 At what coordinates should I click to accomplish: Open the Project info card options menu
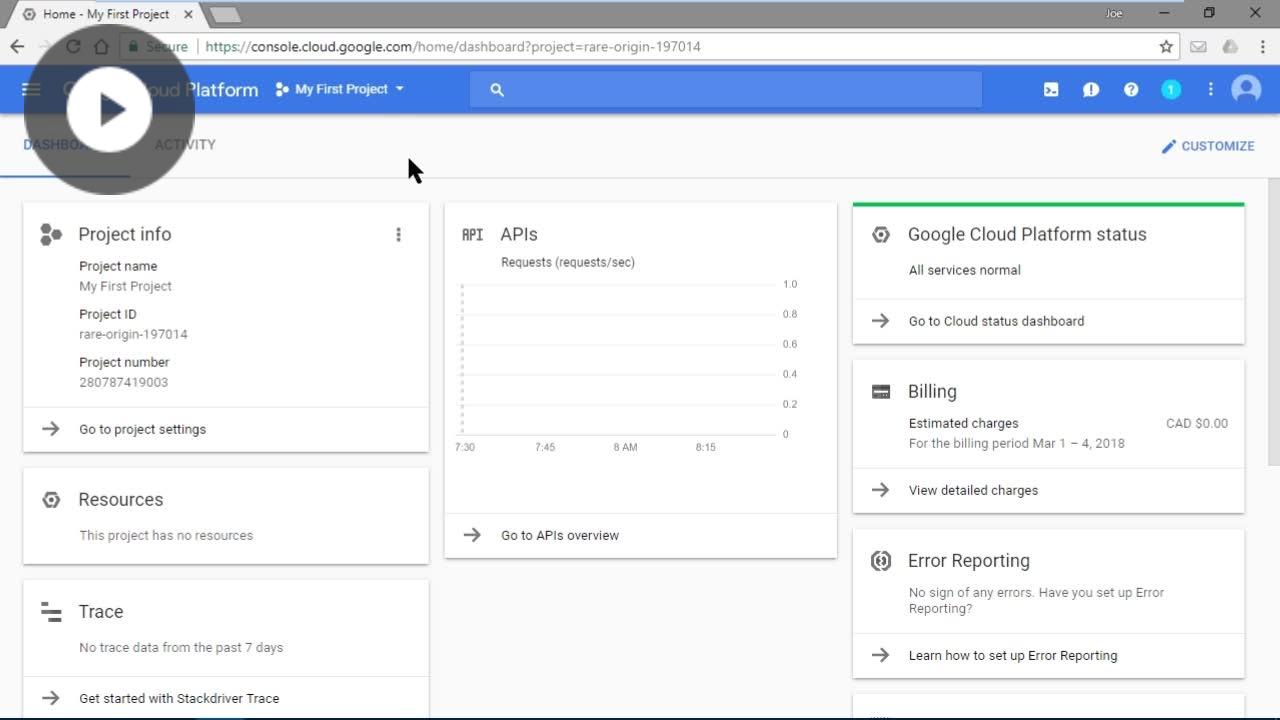coord(398,234)
